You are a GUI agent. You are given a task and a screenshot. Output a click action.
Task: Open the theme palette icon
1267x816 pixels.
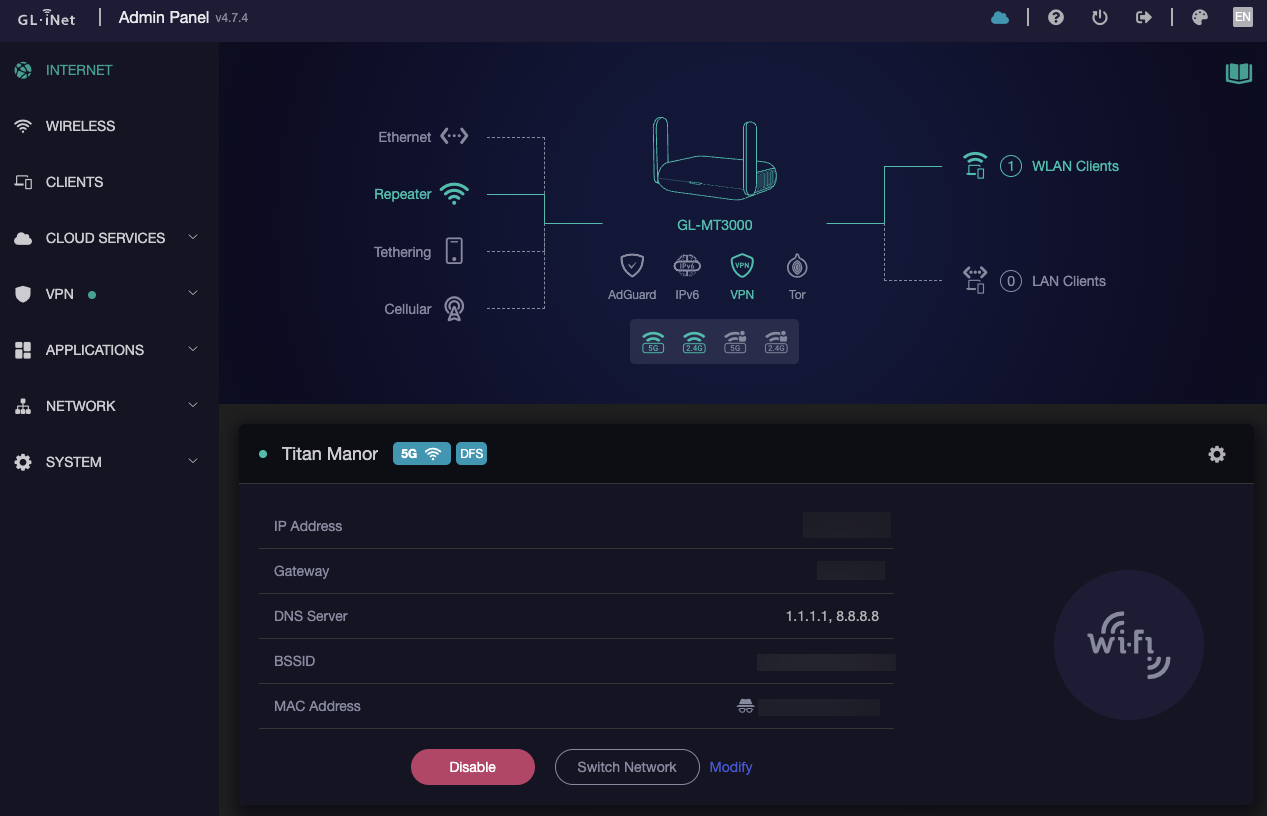(1200, 18)
